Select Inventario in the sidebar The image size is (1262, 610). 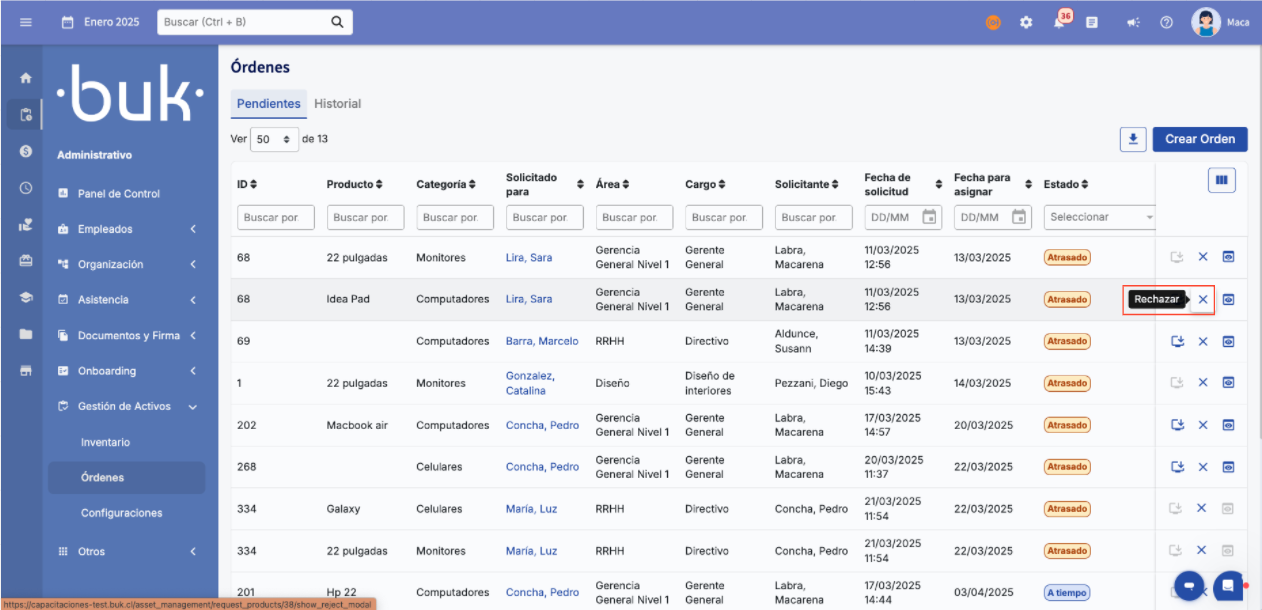tap(105, 442)
